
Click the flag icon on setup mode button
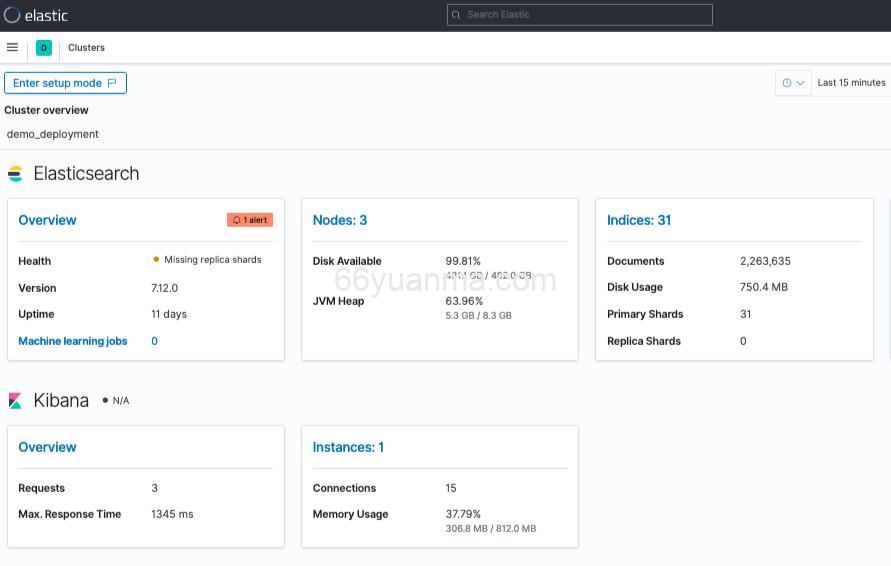pyautogui.click(x=112, y=83)
